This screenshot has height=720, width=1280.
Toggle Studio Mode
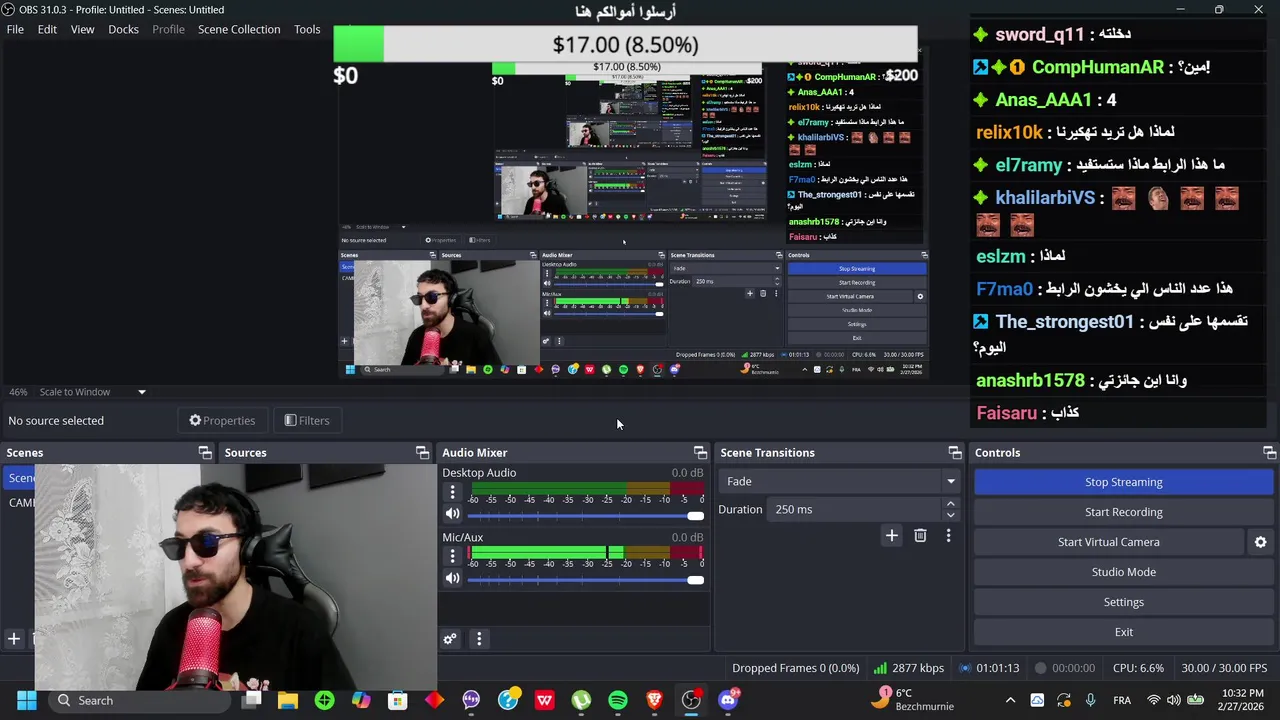[x=1123, y=572]
